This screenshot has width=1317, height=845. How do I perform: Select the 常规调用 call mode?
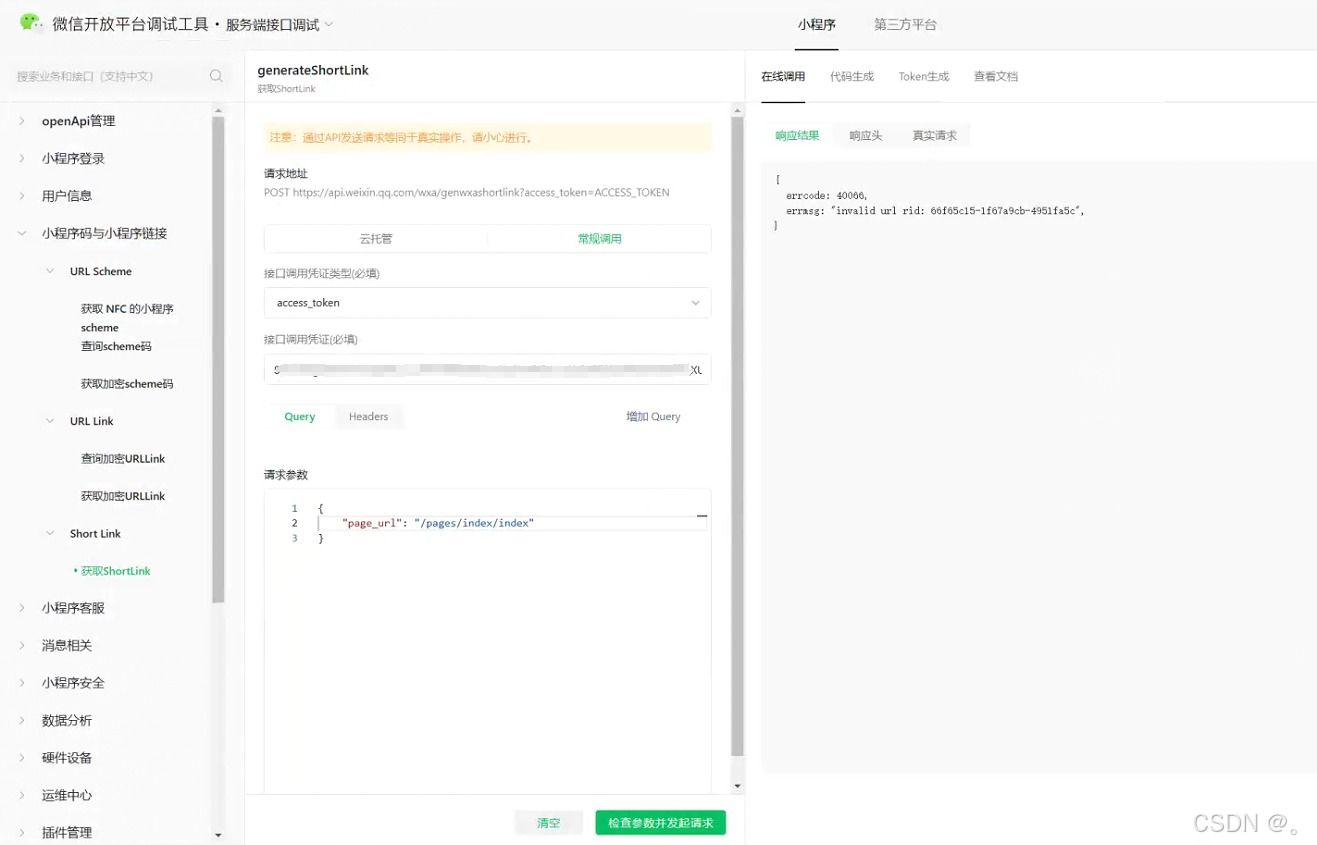point(600,239)
